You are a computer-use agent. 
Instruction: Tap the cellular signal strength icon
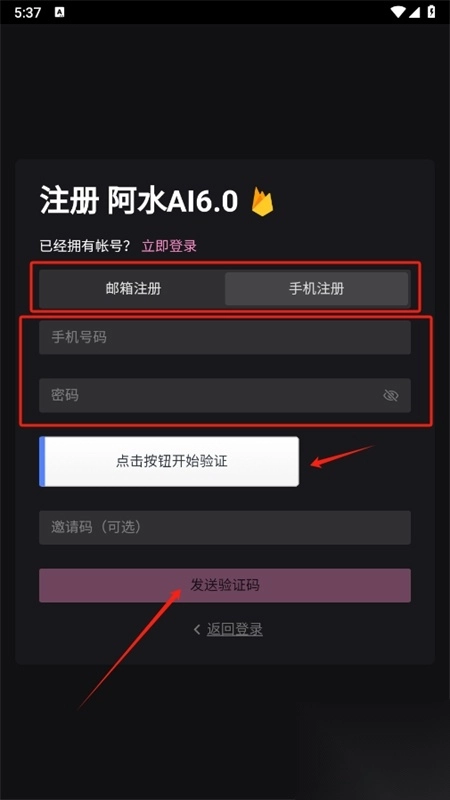415,12
